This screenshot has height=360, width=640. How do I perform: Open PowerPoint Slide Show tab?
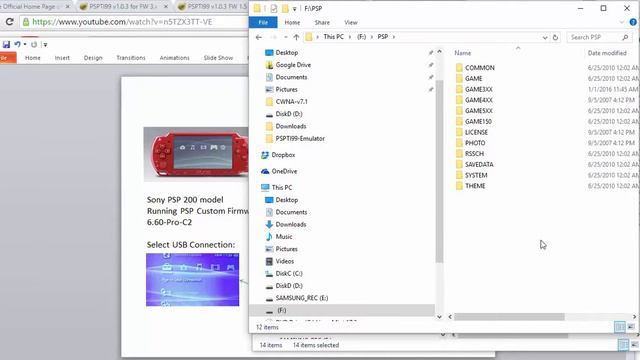[x=218, y=58]
